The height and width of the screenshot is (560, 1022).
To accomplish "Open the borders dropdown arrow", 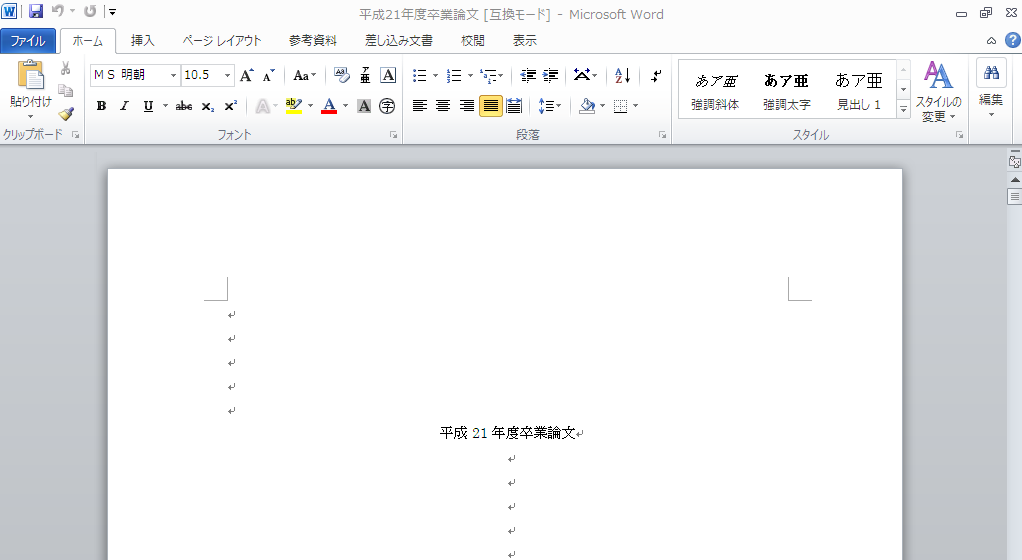I will point(635,106).
